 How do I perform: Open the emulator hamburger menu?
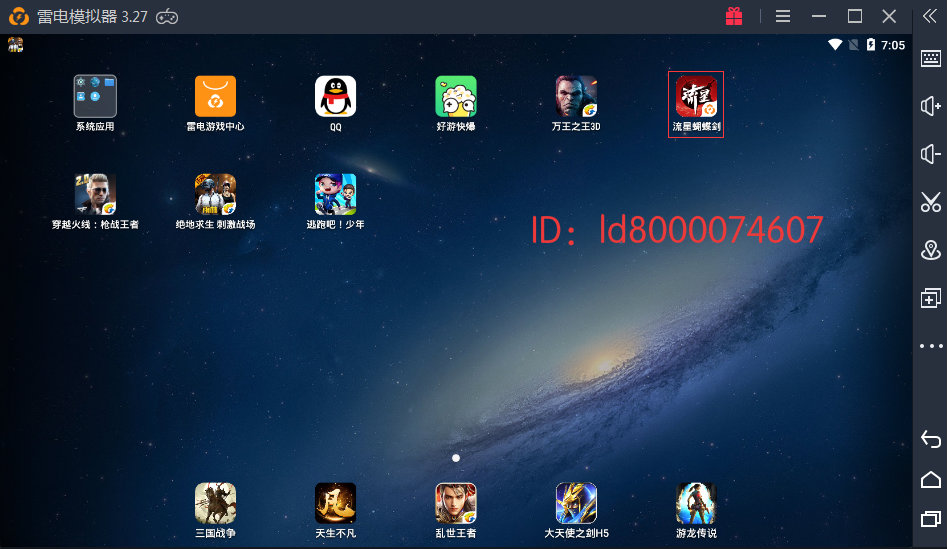pyautogui.click(x=783, y=17)
